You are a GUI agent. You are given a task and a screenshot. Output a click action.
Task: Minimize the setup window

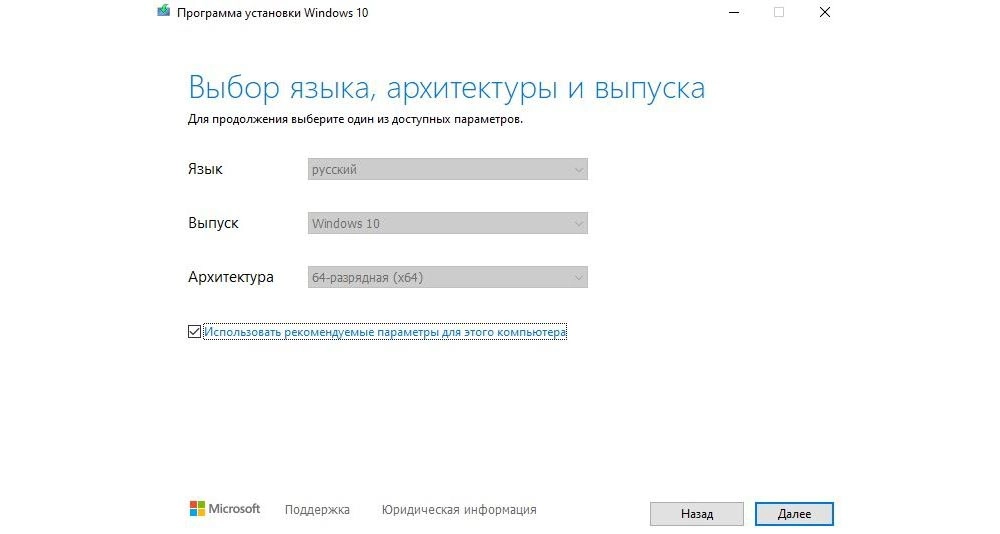[x=734, y=12]
